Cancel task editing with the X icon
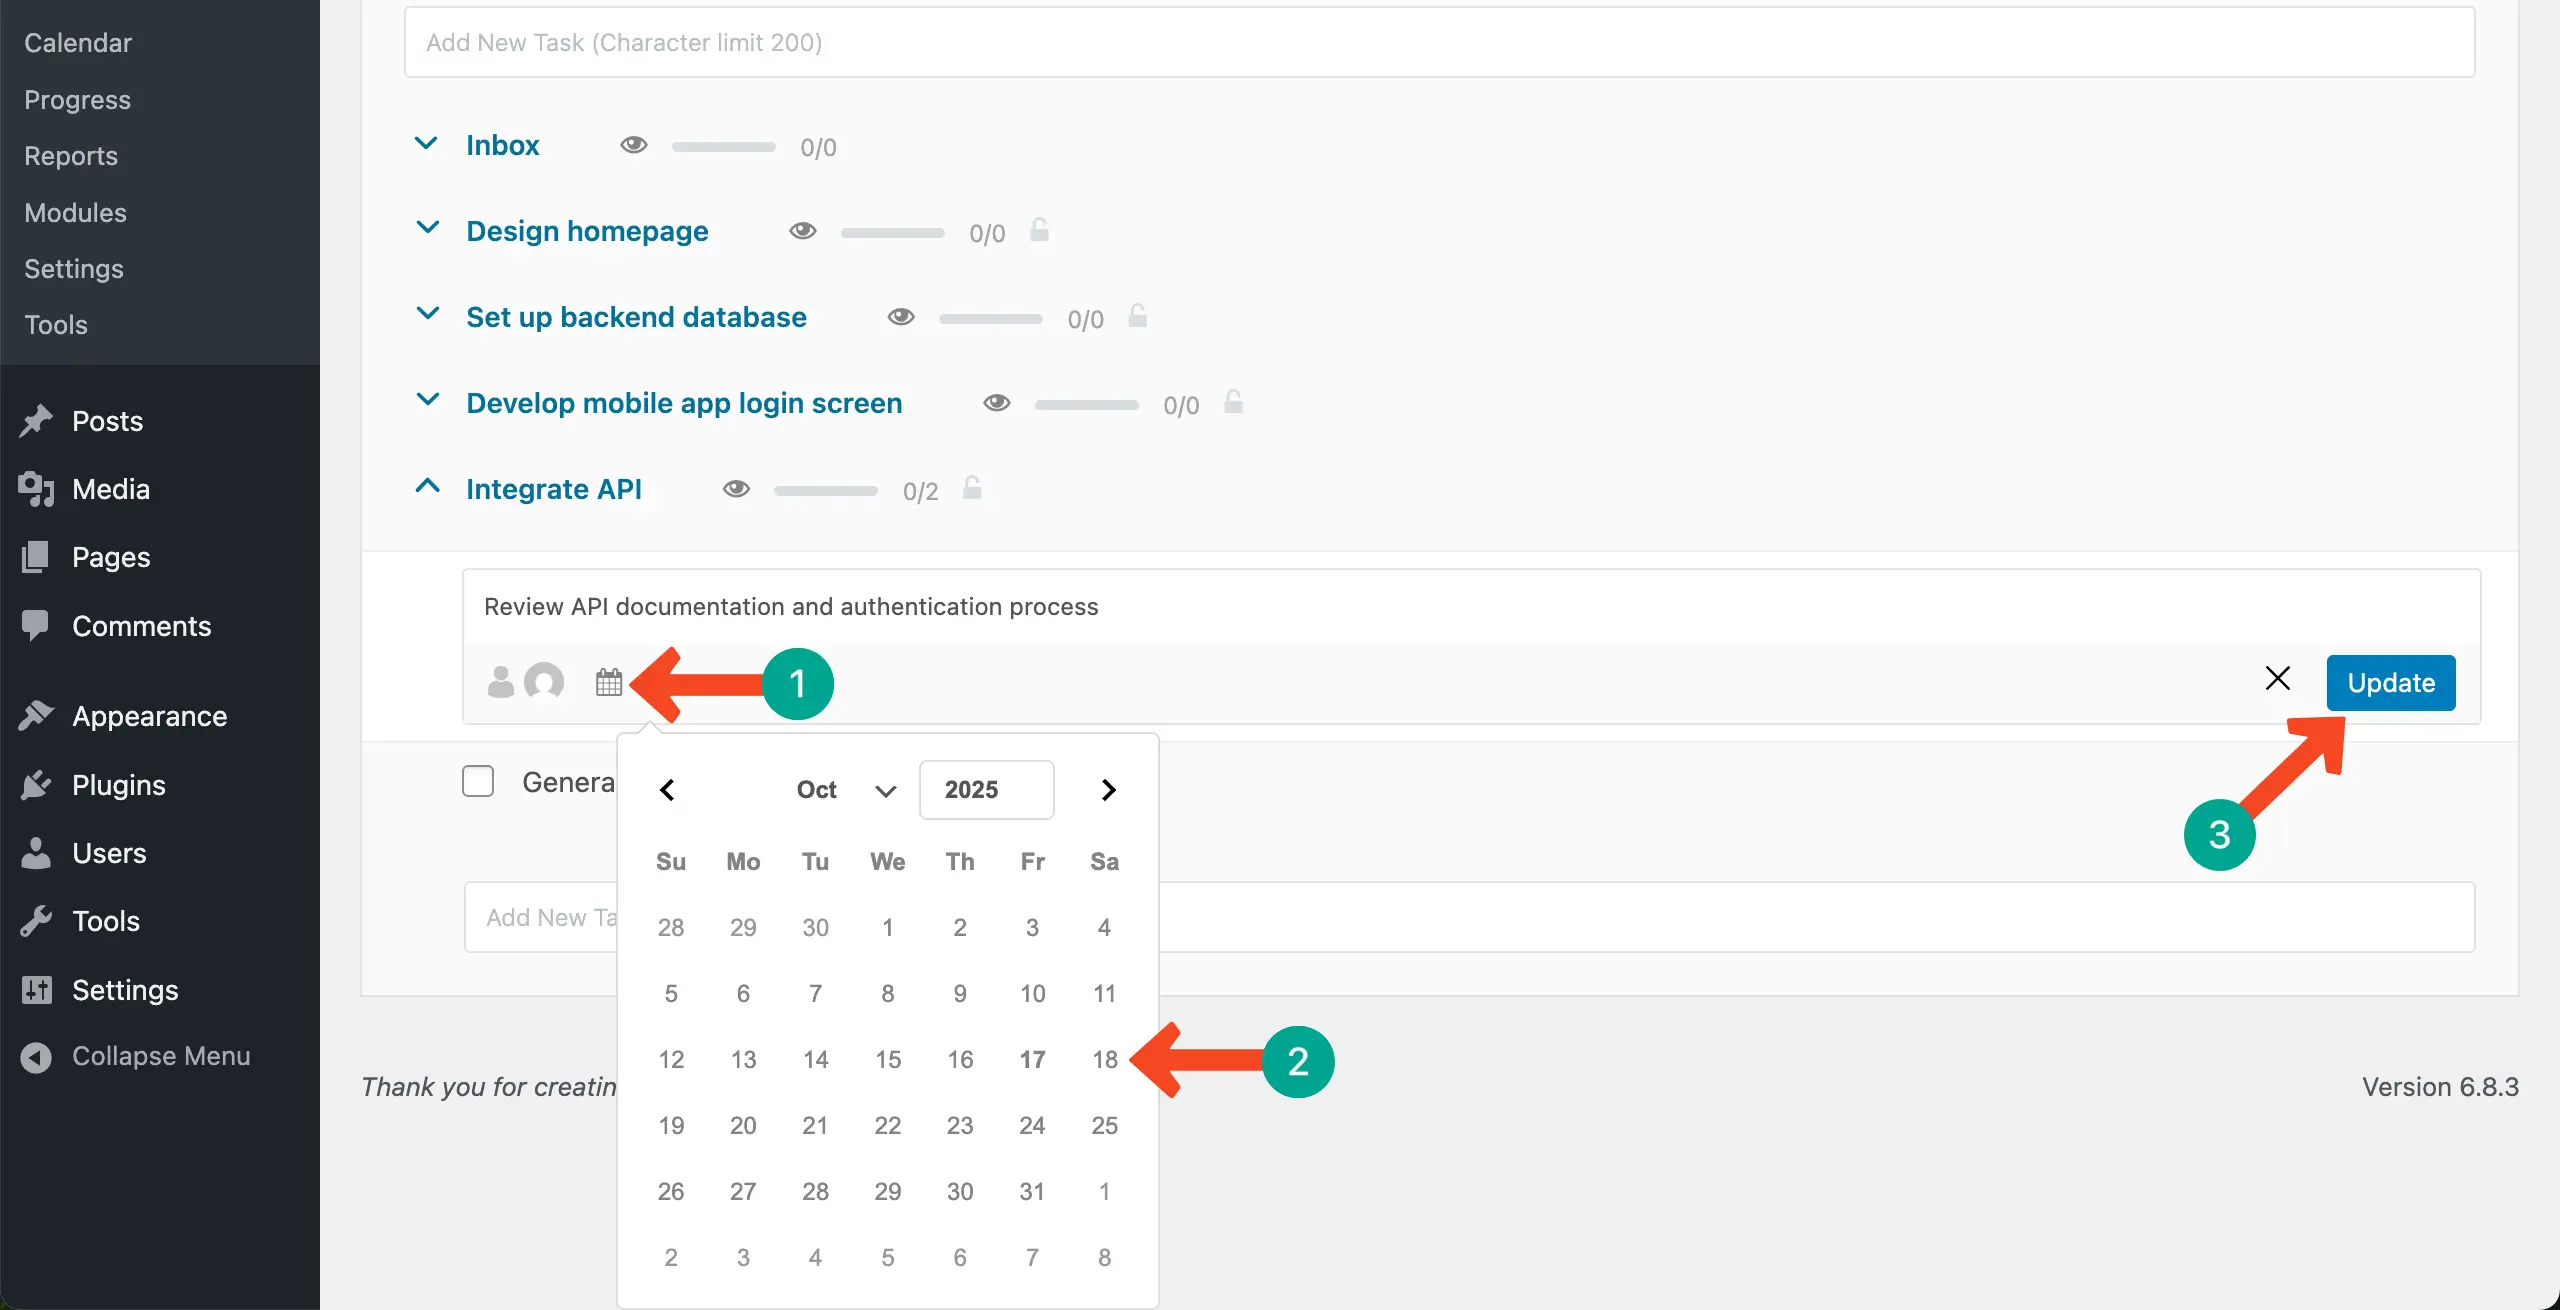This screenshot has height=1310, width=2560. (x=2277, y=679)
